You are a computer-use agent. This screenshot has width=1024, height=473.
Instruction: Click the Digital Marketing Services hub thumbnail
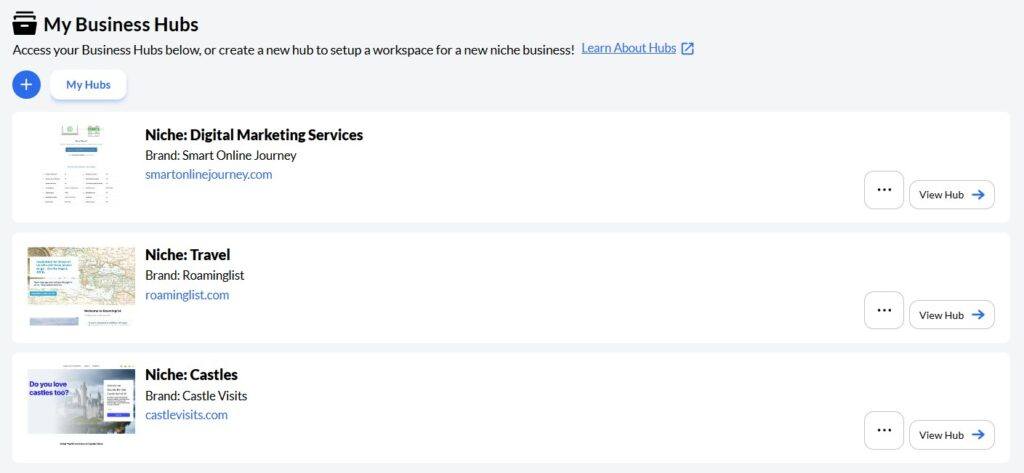(81, 166)
